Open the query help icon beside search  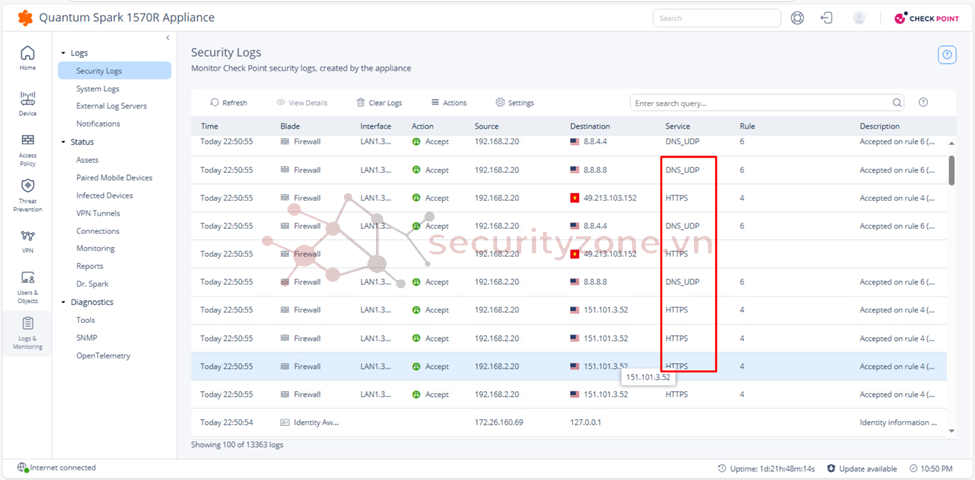(x=923, y=103)
